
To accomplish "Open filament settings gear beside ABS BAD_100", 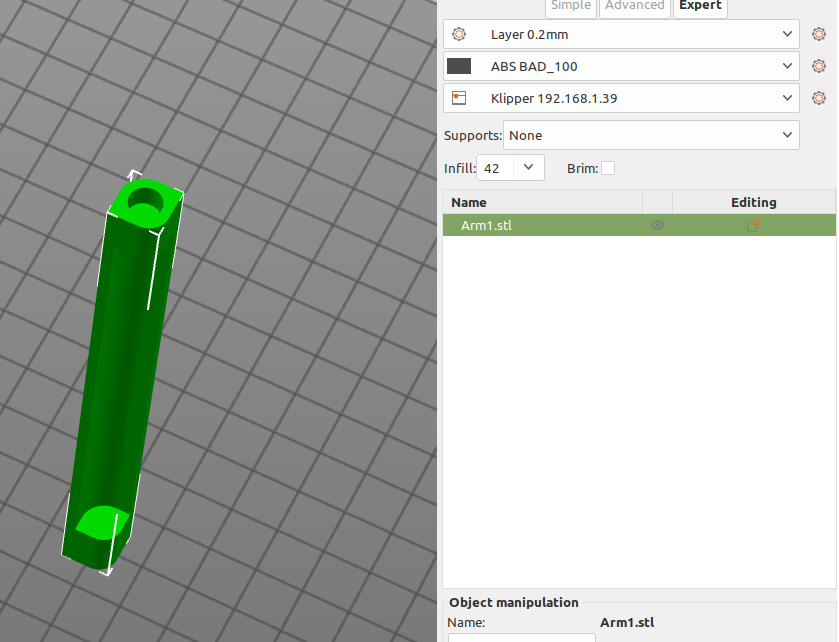I will (x=819, y=66).
